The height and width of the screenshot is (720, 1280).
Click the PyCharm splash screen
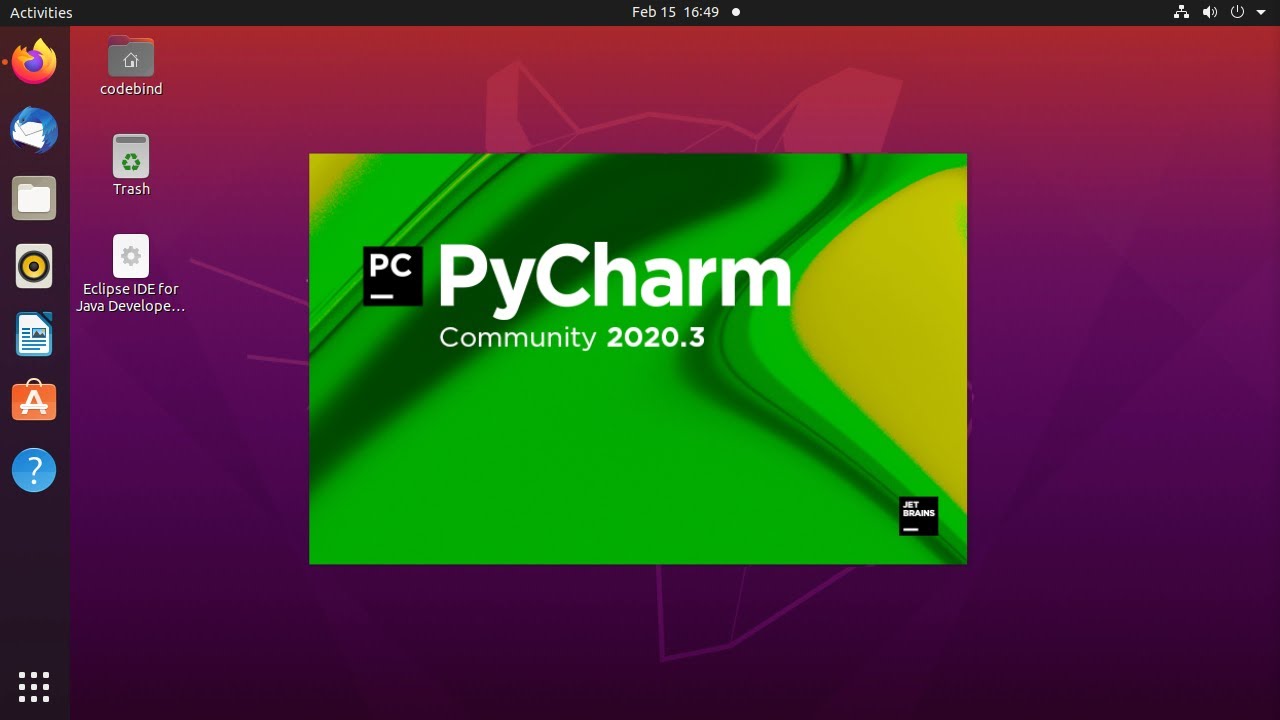tap(638, 359)
